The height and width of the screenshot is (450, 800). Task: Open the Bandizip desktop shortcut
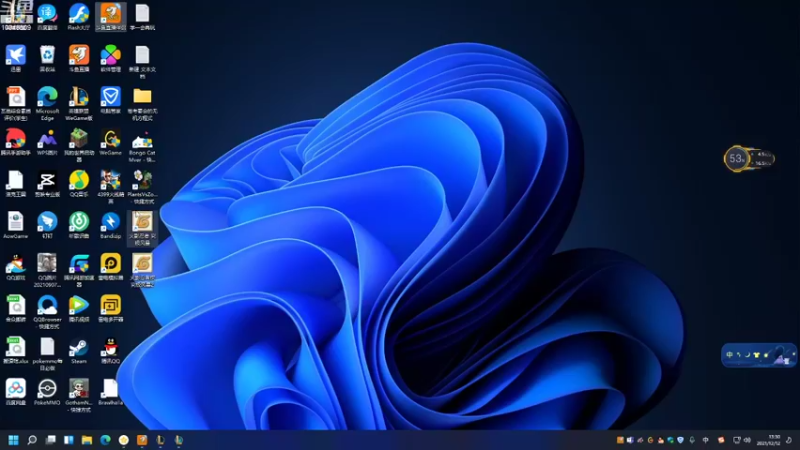pos(110,226)
